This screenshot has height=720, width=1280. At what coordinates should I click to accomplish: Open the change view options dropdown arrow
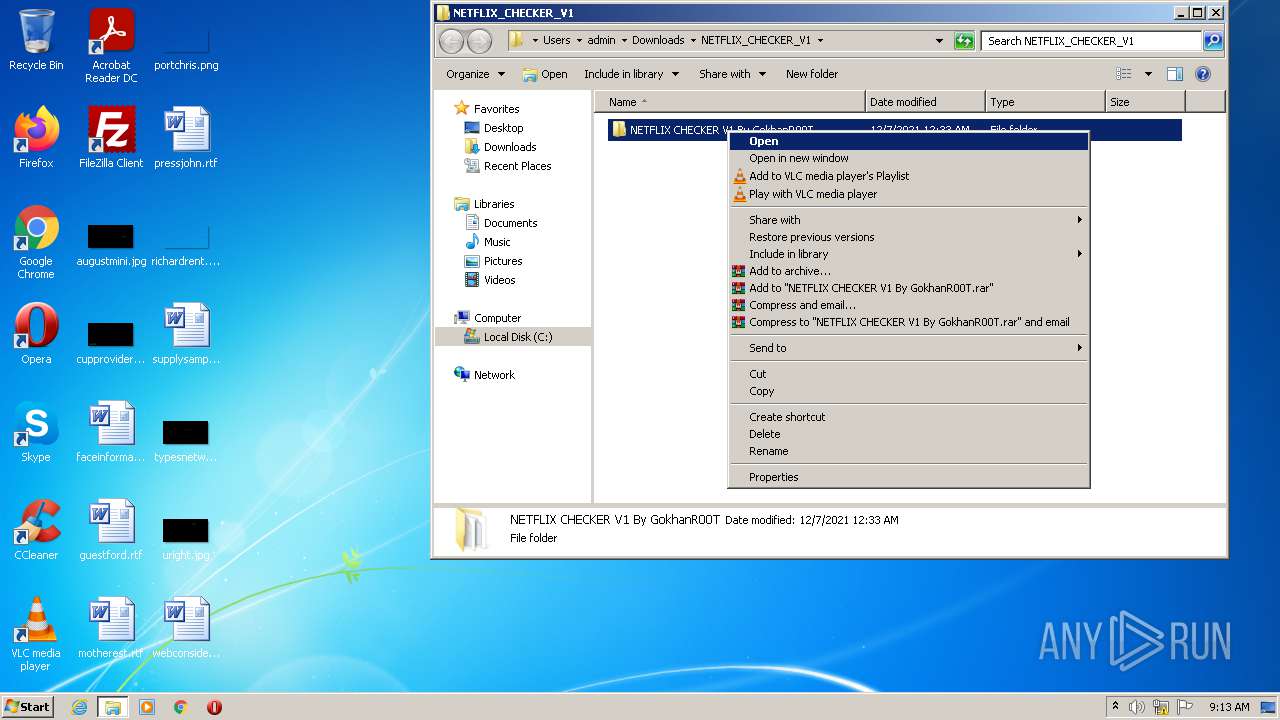(1148, 74)
